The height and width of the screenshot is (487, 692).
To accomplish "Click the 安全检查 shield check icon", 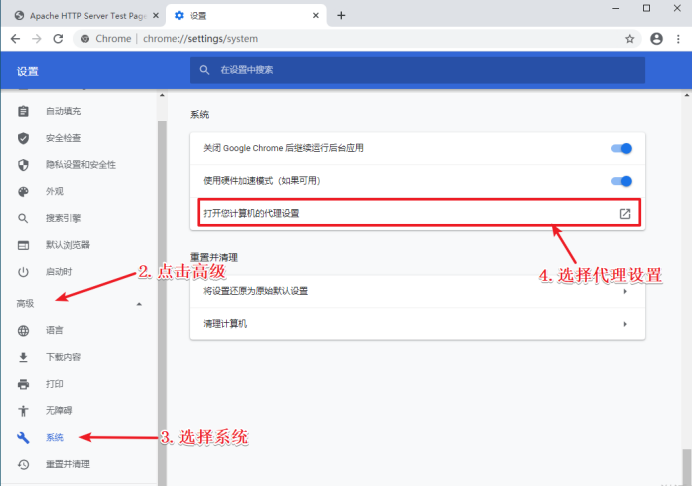I will (23, 138).
